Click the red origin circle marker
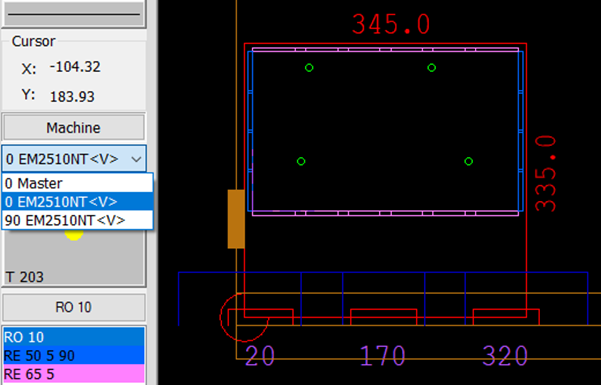The image size is (601, 385). click(244, 318)
